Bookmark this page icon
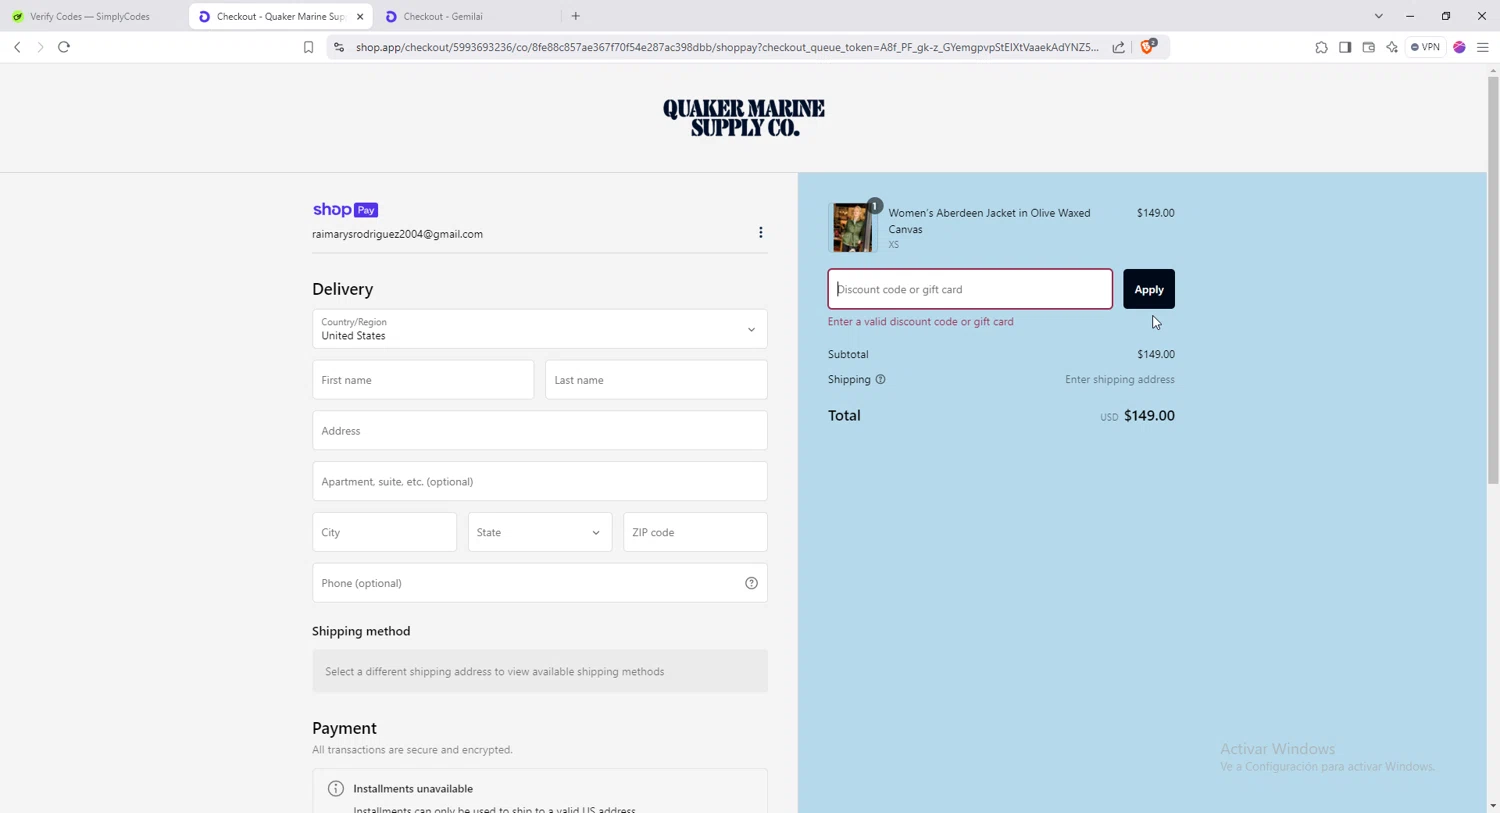Viewport: 1500px width, 813px height. point(308,47)
